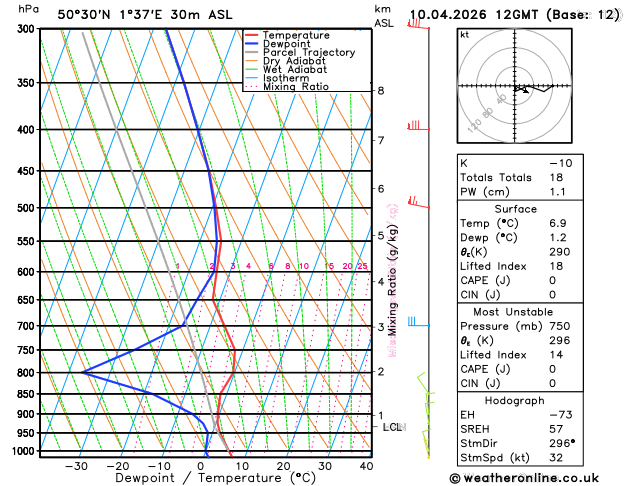Click the mixing ratio '10' label at 600 hPa
Viewport: 629px width, 486px height.
[x=304, y=266]
